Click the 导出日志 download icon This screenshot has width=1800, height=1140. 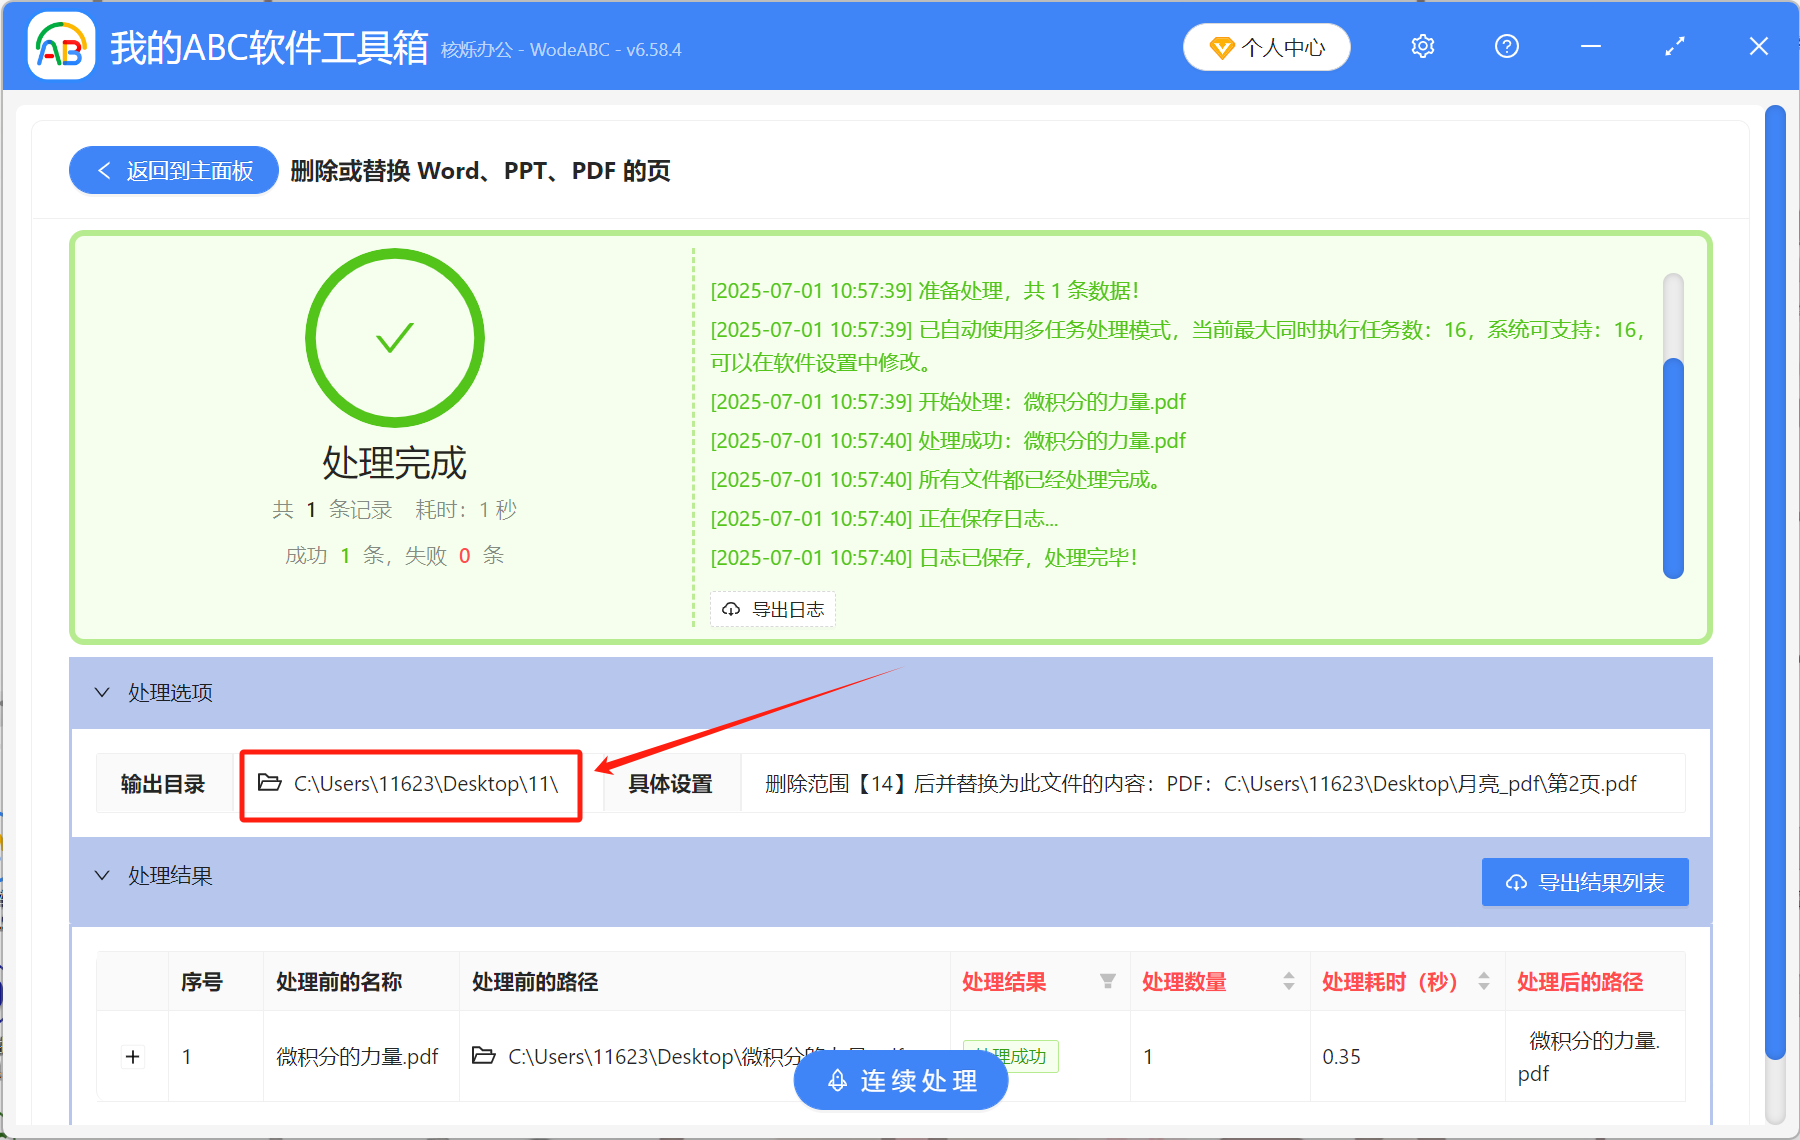click(x=729, y=609)
